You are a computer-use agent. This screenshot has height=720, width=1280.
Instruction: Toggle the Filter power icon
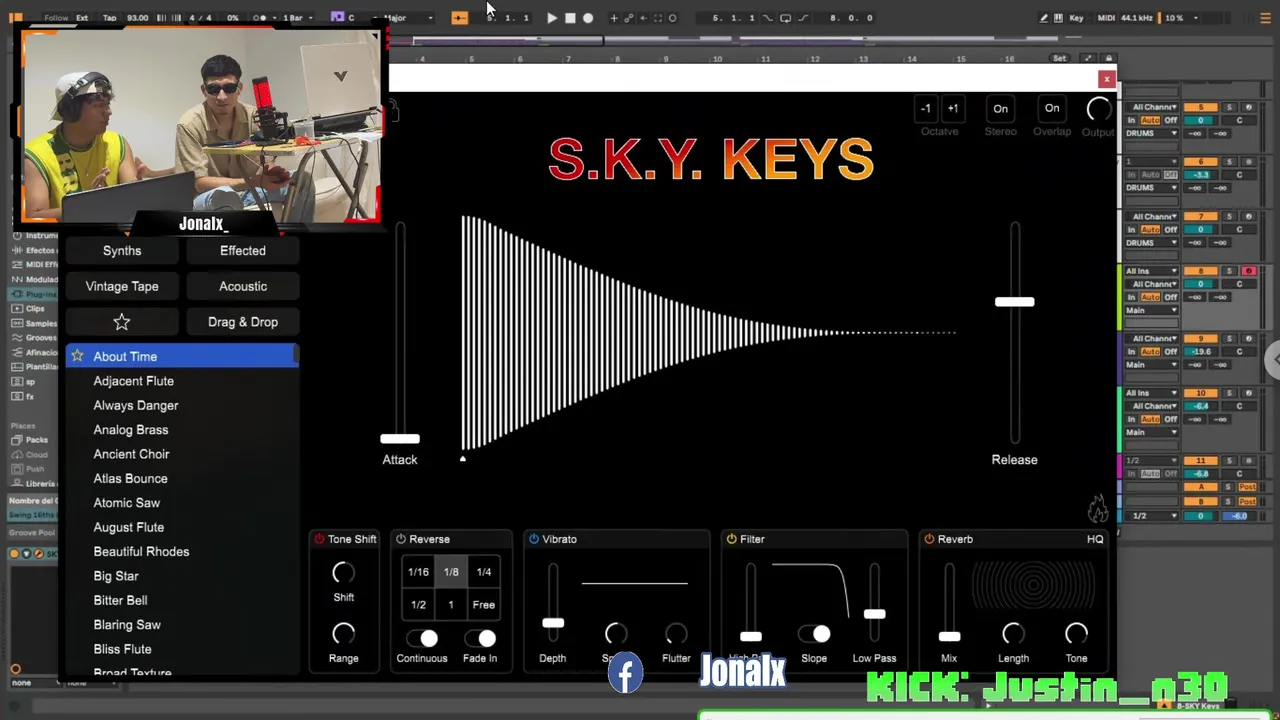click(x=732, y=539)
